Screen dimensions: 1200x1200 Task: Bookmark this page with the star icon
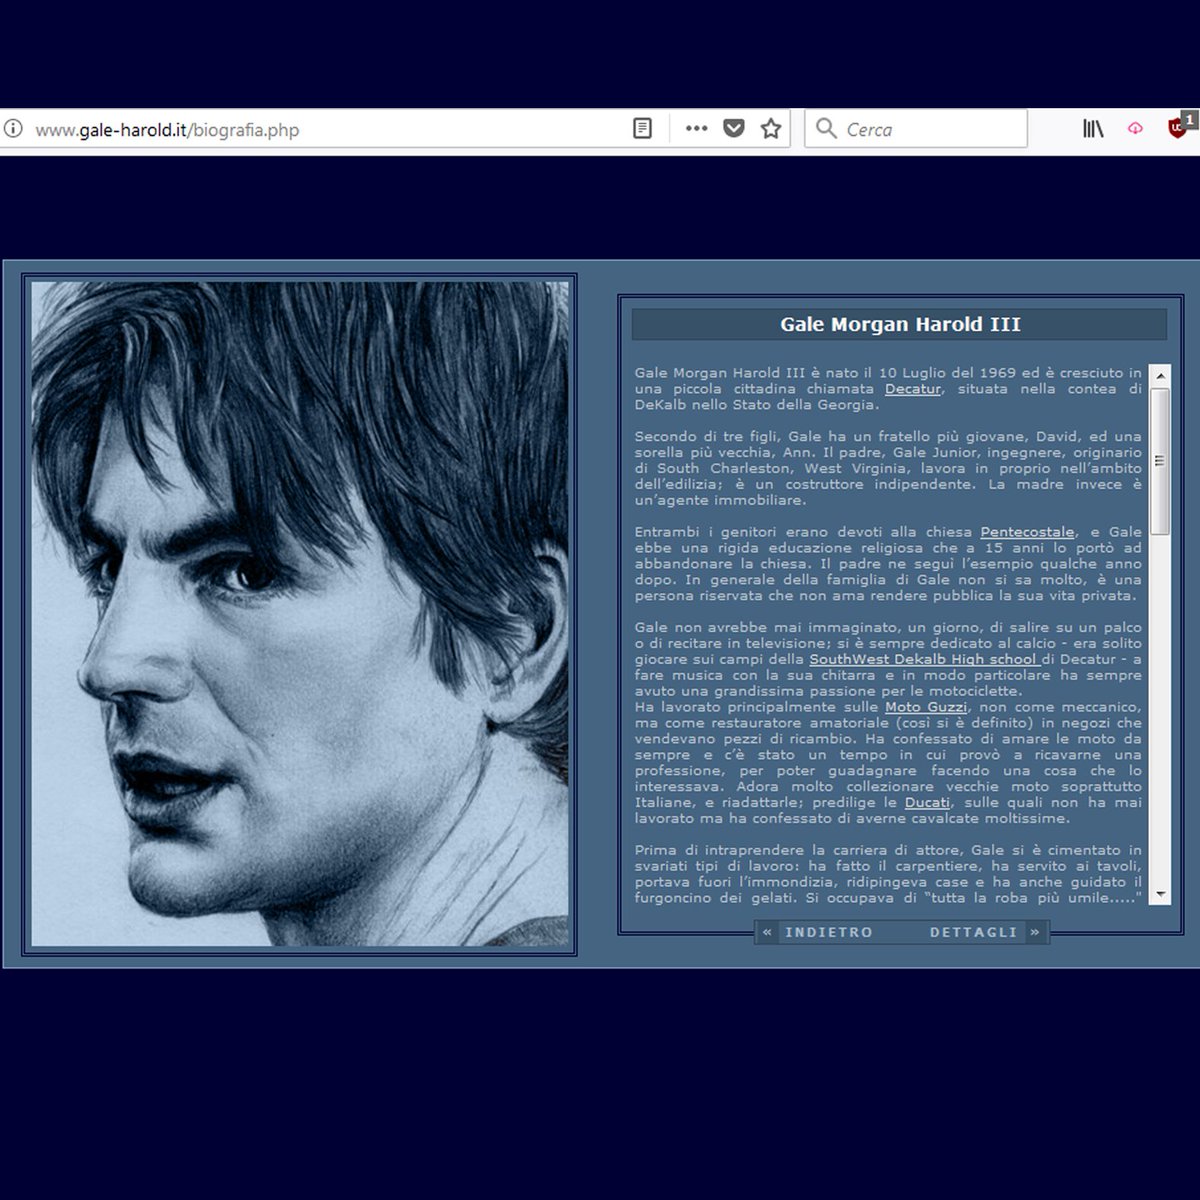point(771,129)
